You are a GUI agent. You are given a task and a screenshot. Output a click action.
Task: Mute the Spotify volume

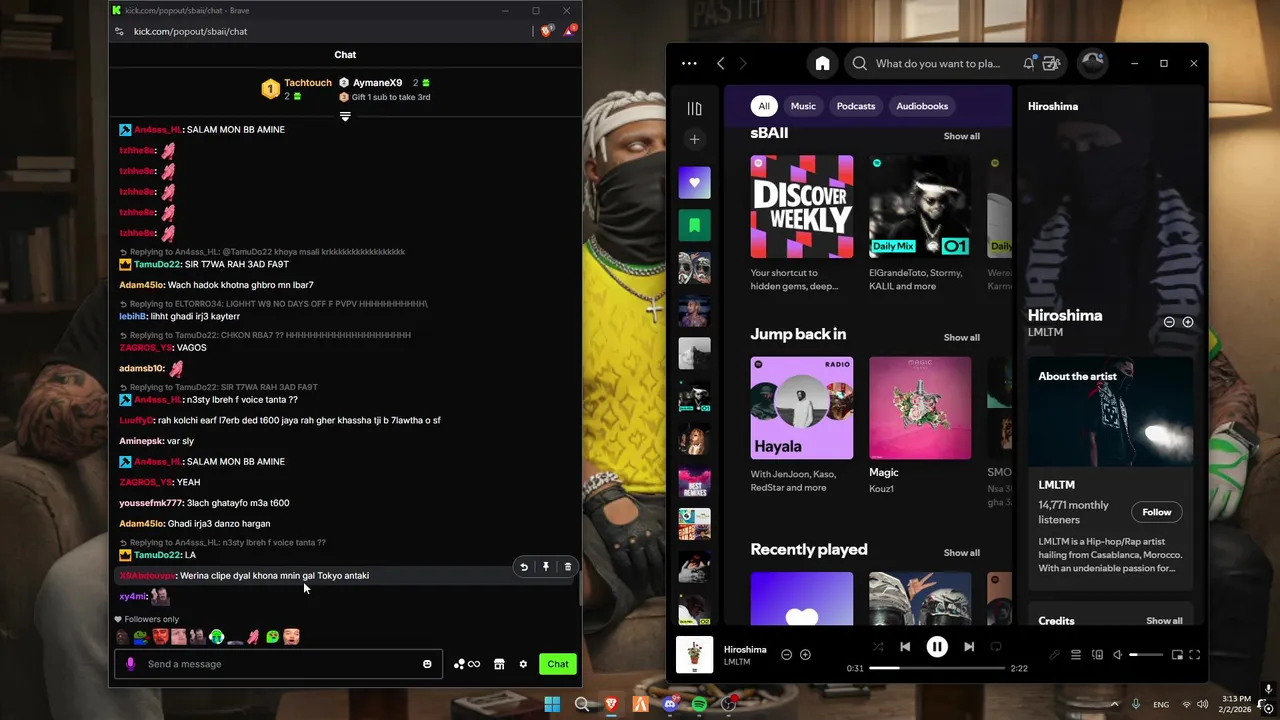(1118, 655)
